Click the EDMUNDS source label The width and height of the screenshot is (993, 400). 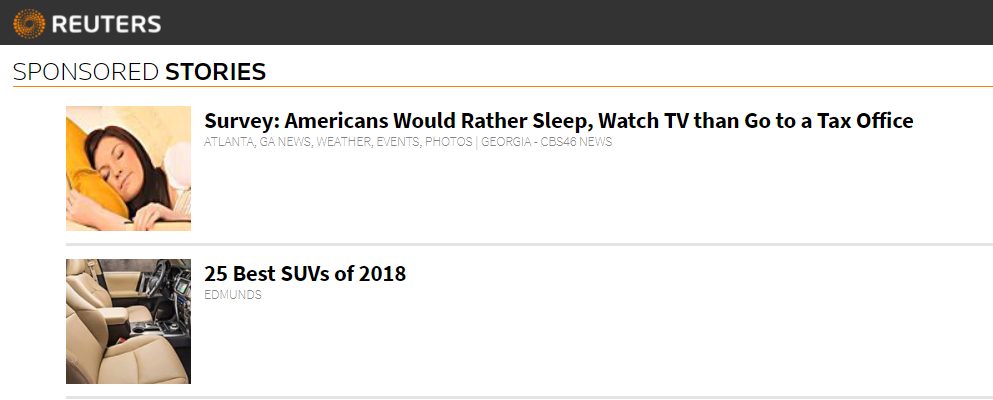pyautogui.click(x=232, y=295)
